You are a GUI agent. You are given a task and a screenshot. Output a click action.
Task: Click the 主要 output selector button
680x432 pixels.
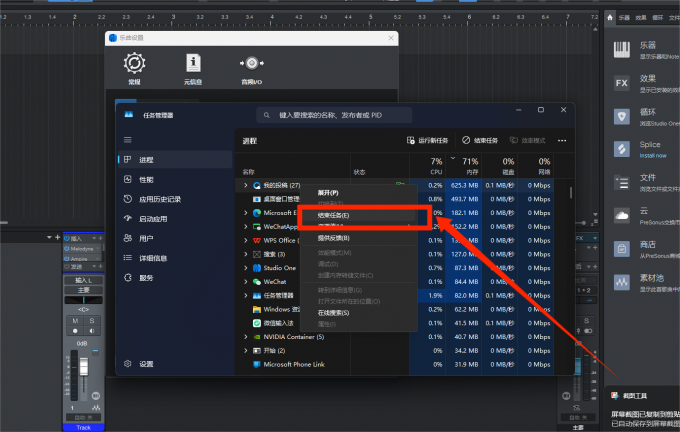tap(84, 290)
